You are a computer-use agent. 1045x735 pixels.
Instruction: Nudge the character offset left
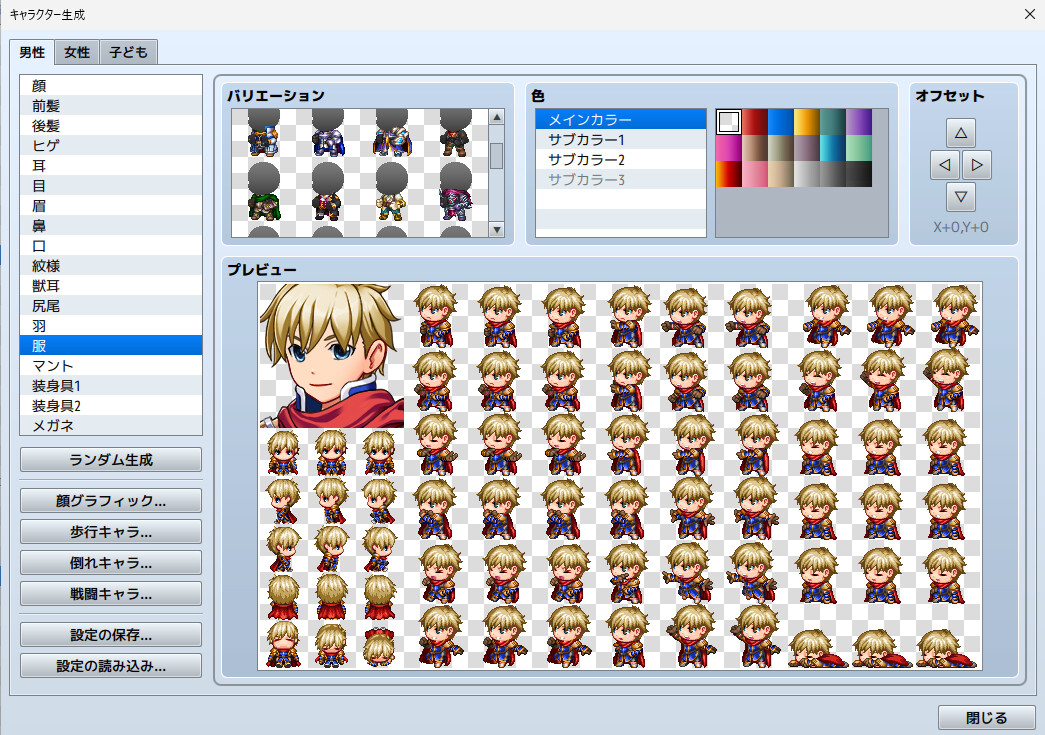(943, 164)
